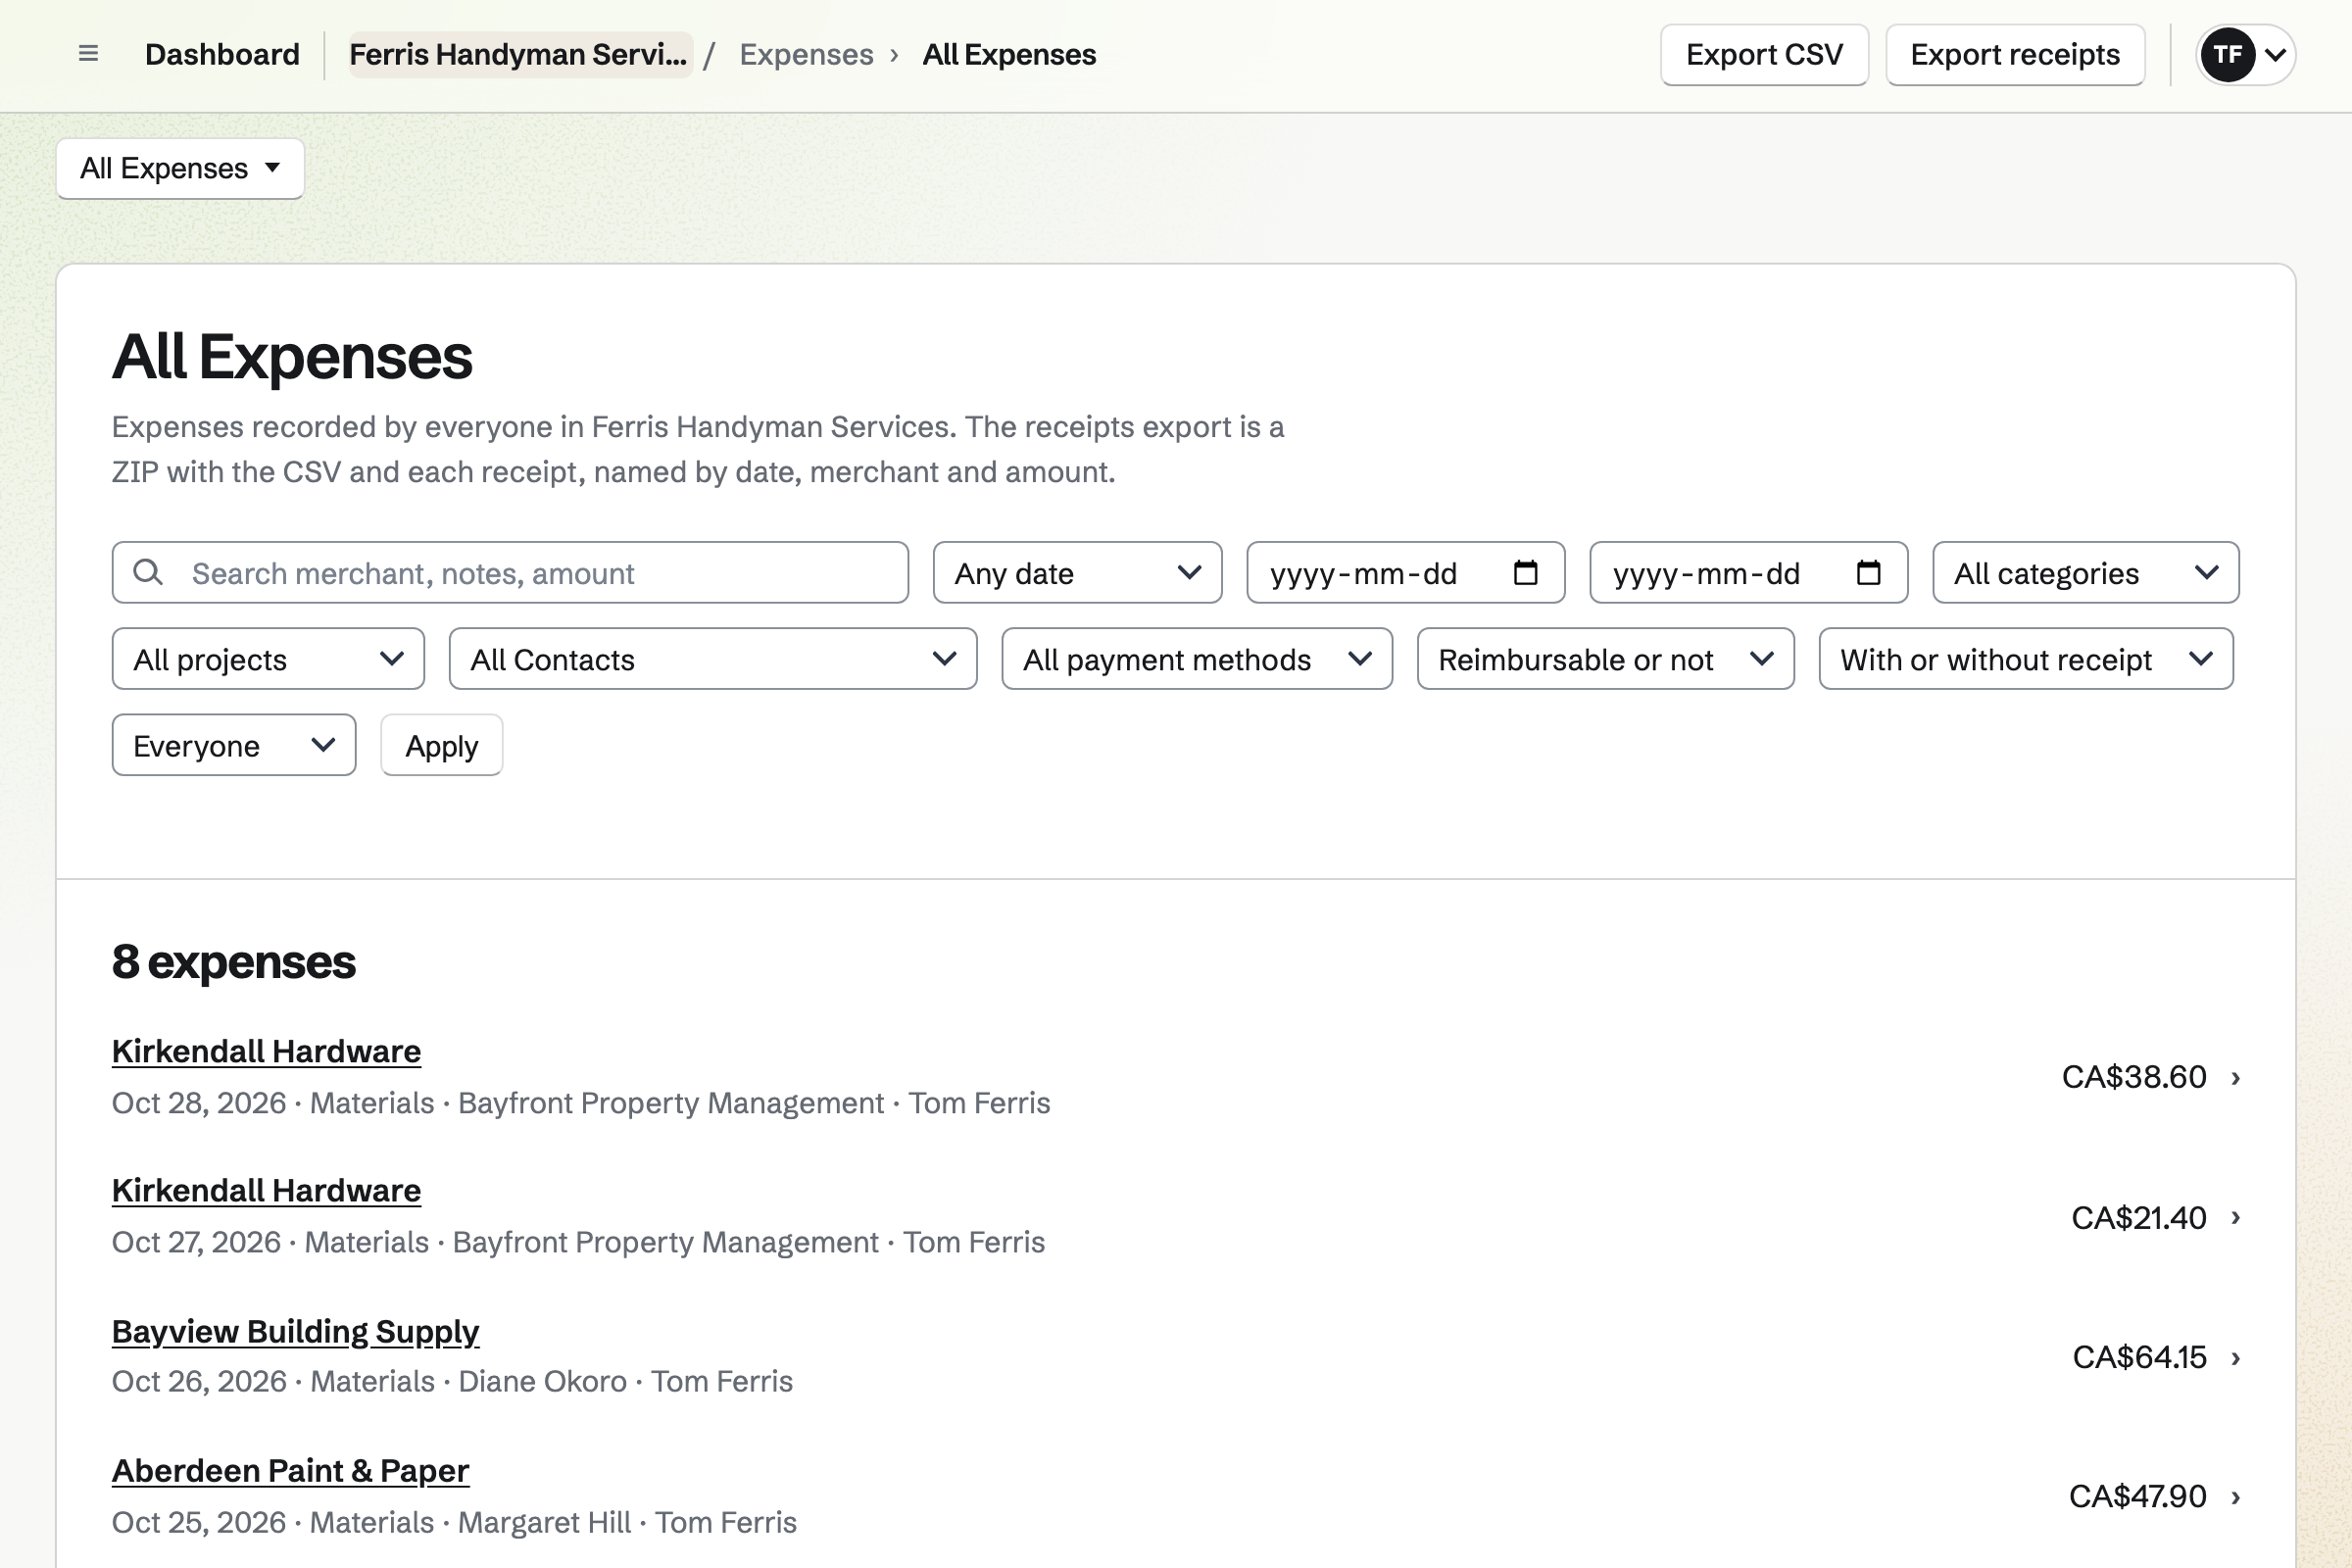The image size is (2352, 1568).
Task: Open the TF user avatar menu
Action: [x=2245, y=54]
